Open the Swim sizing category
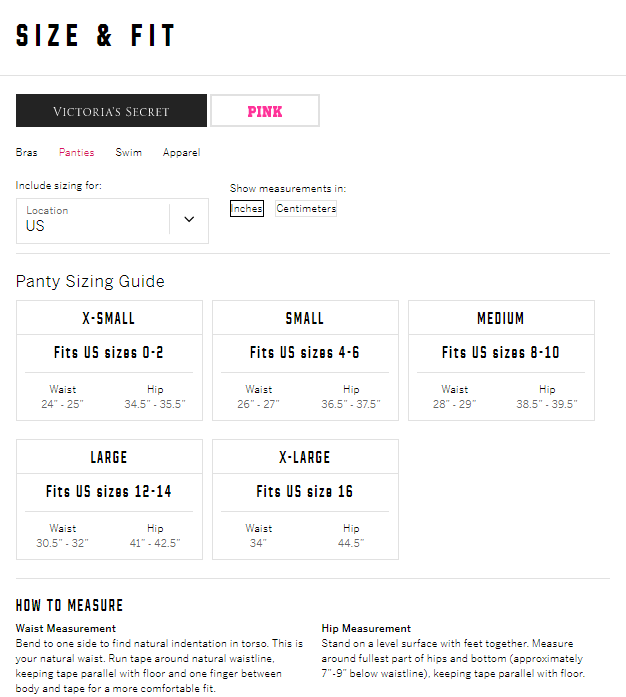 [x=128, y=152]
